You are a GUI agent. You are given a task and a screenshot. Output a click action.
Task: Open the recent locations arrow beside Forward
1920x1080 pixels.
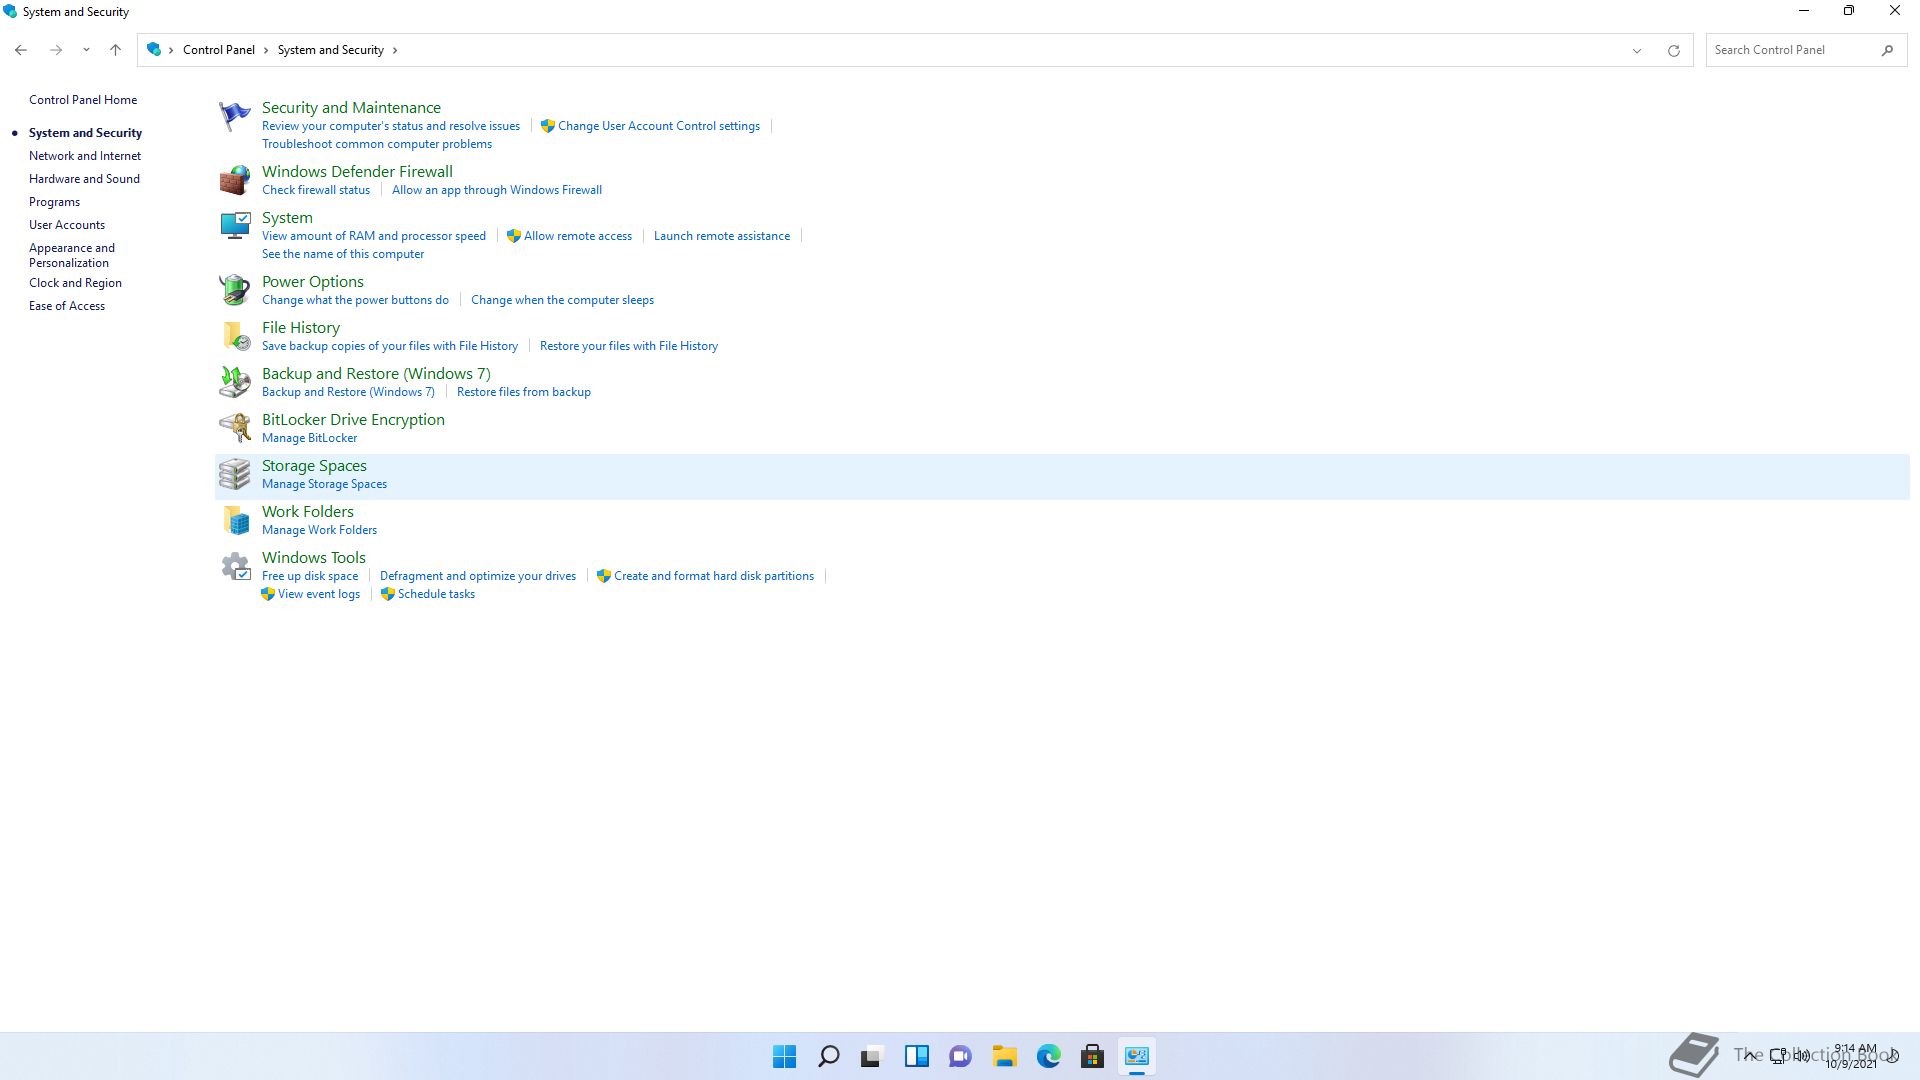coord(86,50)
